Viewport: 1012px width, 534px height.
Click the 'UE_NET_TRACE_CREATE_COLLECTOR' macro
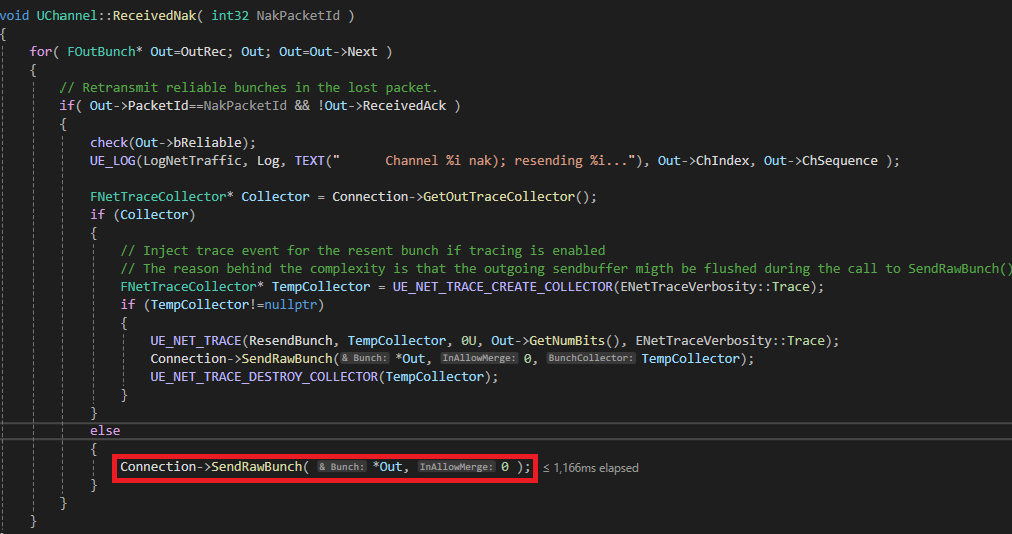(x=502, y=287)
